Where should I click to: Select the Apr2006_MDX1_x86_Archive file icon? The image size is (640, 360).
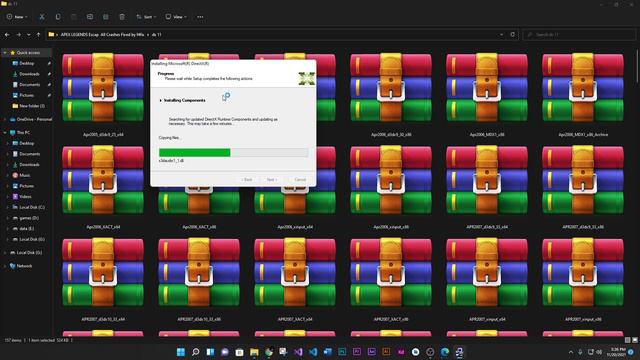(583, 87)
